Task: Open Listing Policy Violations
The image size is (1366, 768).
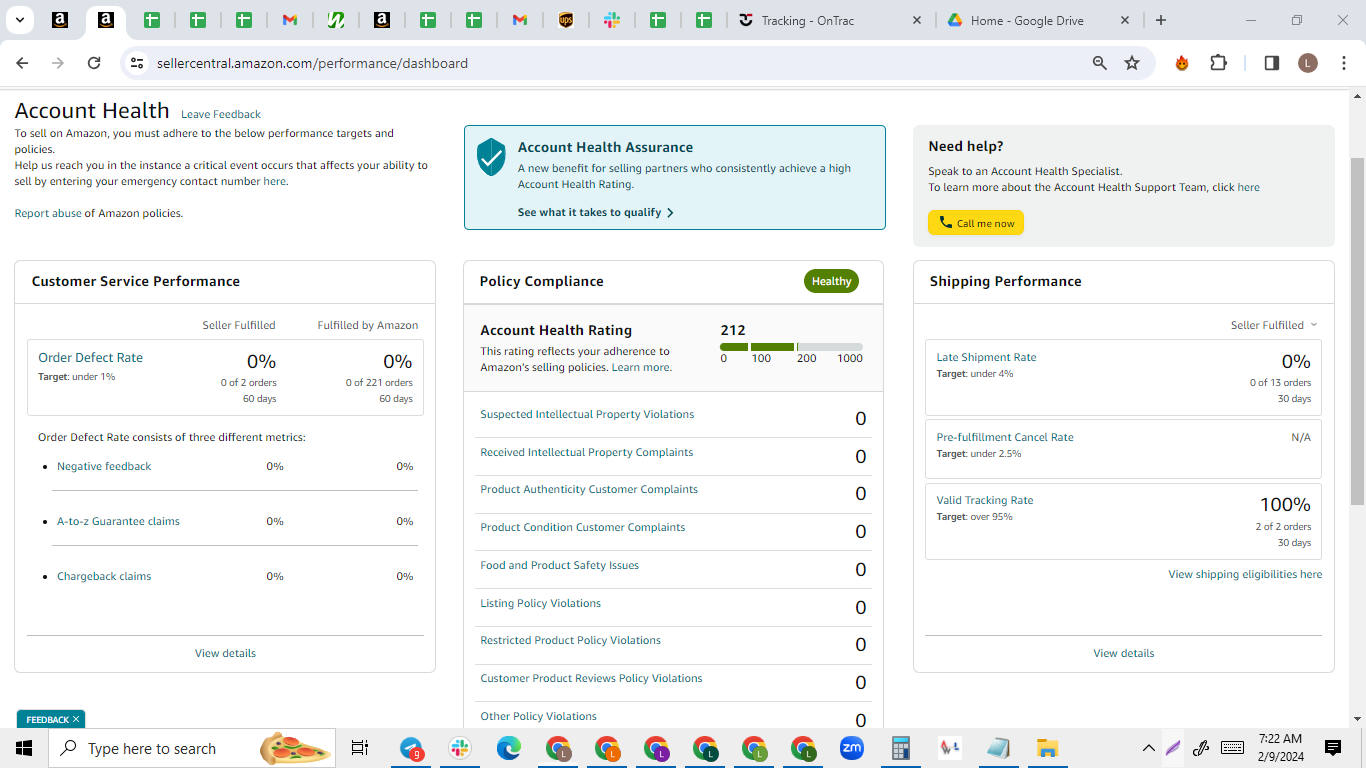Action: coord(540,603)
